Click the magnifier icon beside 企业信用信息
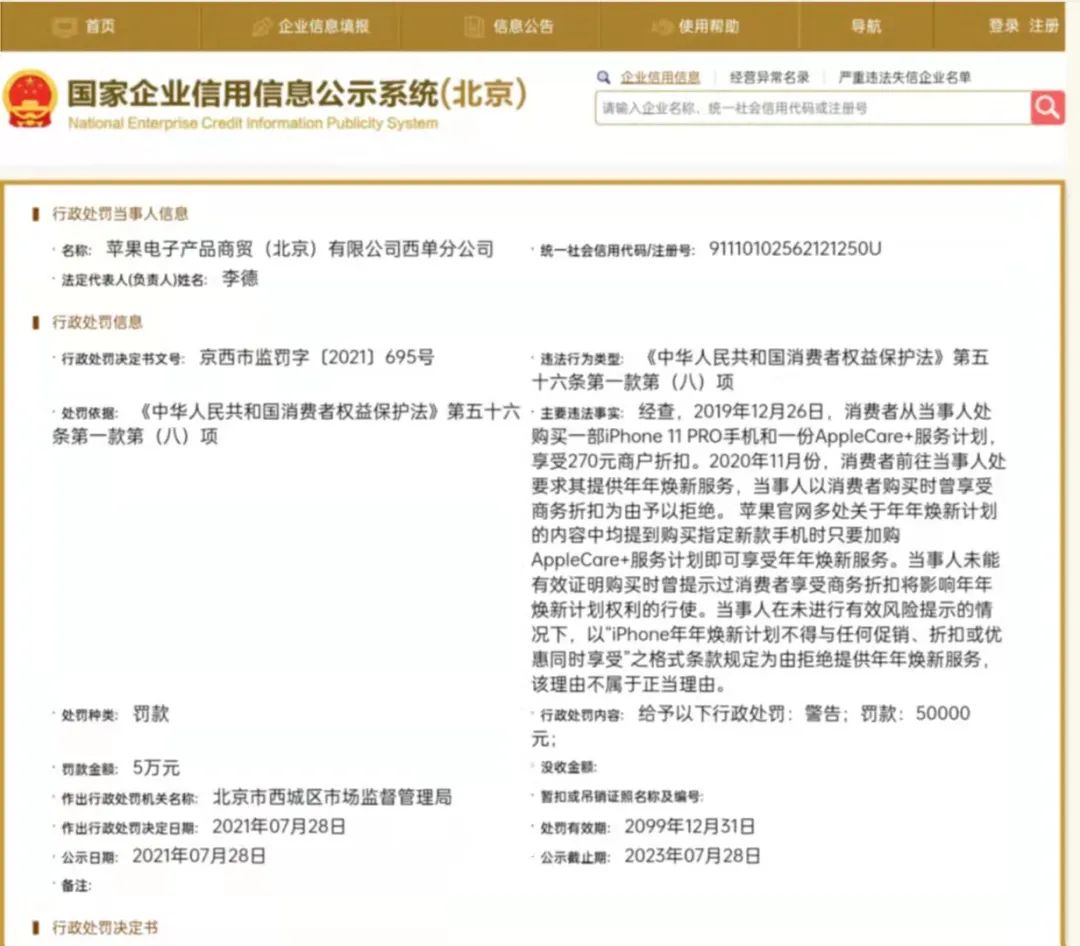The height and width of the screenshot is (946, 1080). point(604,77)
